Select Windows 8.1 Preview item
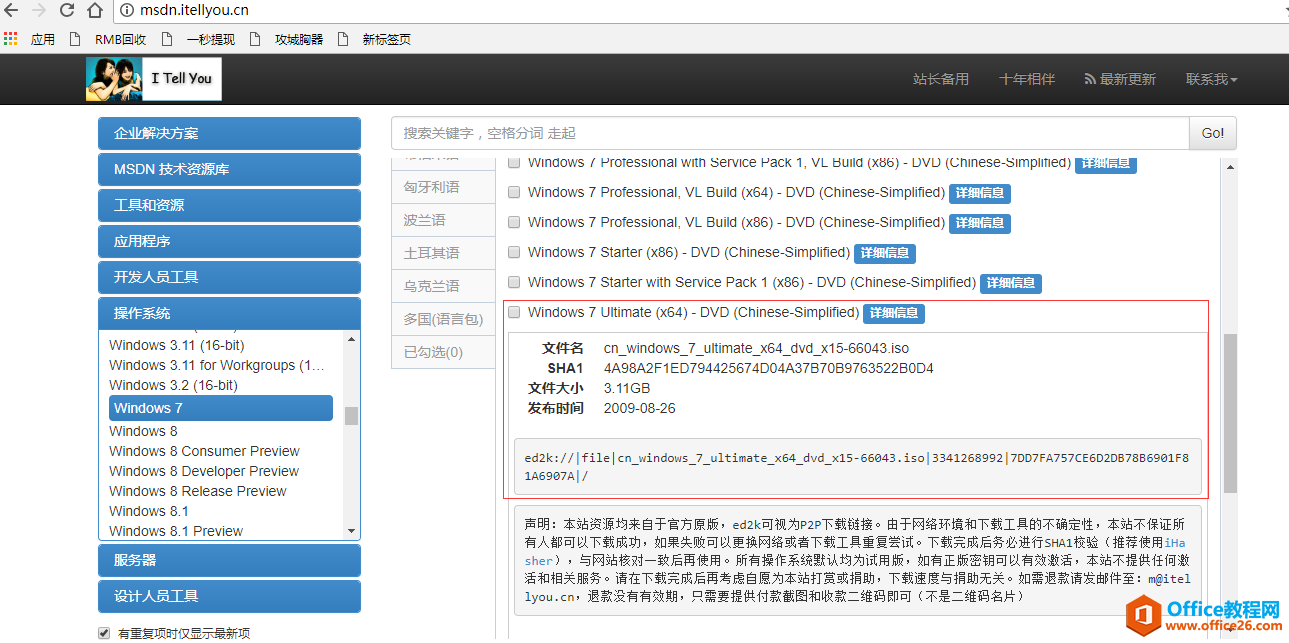This screenshot has height=643, width=1289. pyautogui.click(x=176, y=531)
